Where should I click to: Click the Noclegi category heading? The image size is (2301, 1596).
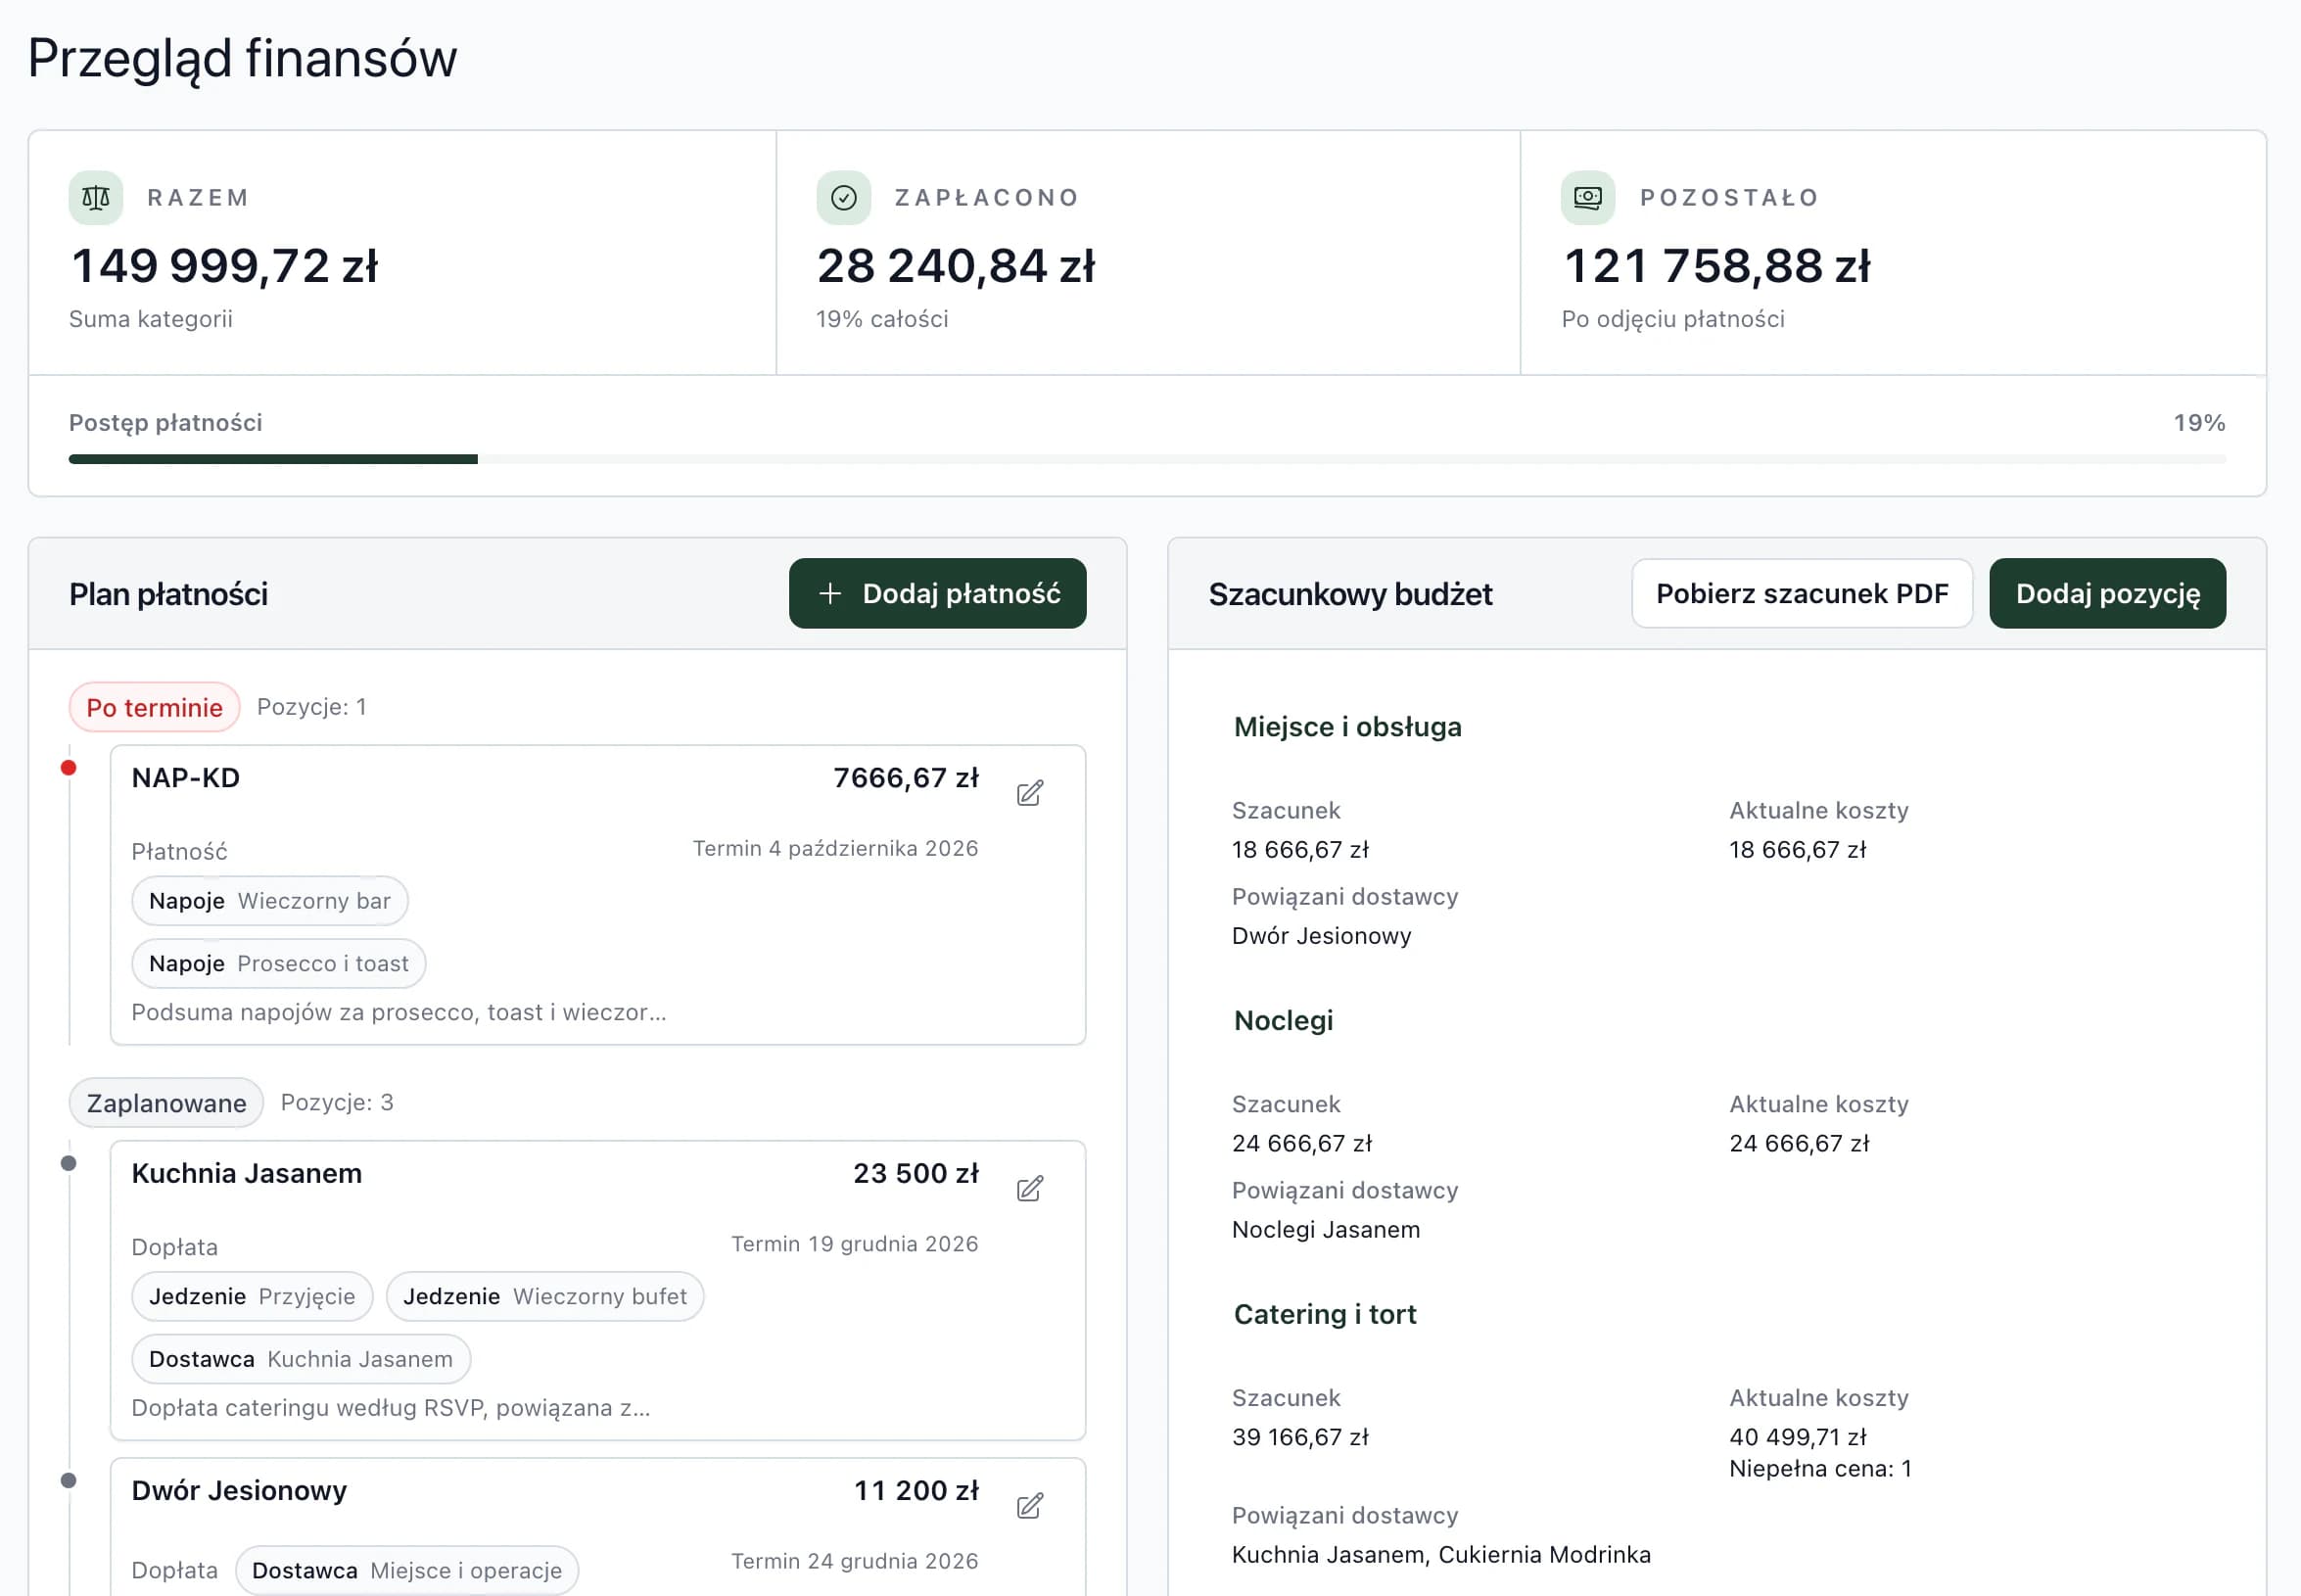pos(1283,1021)
